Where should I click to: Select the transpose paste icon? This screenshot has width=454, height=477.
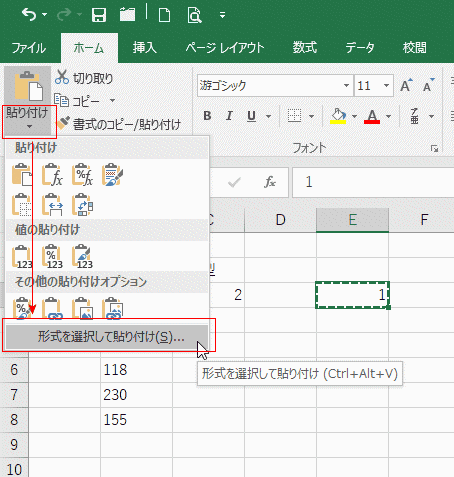82,204
